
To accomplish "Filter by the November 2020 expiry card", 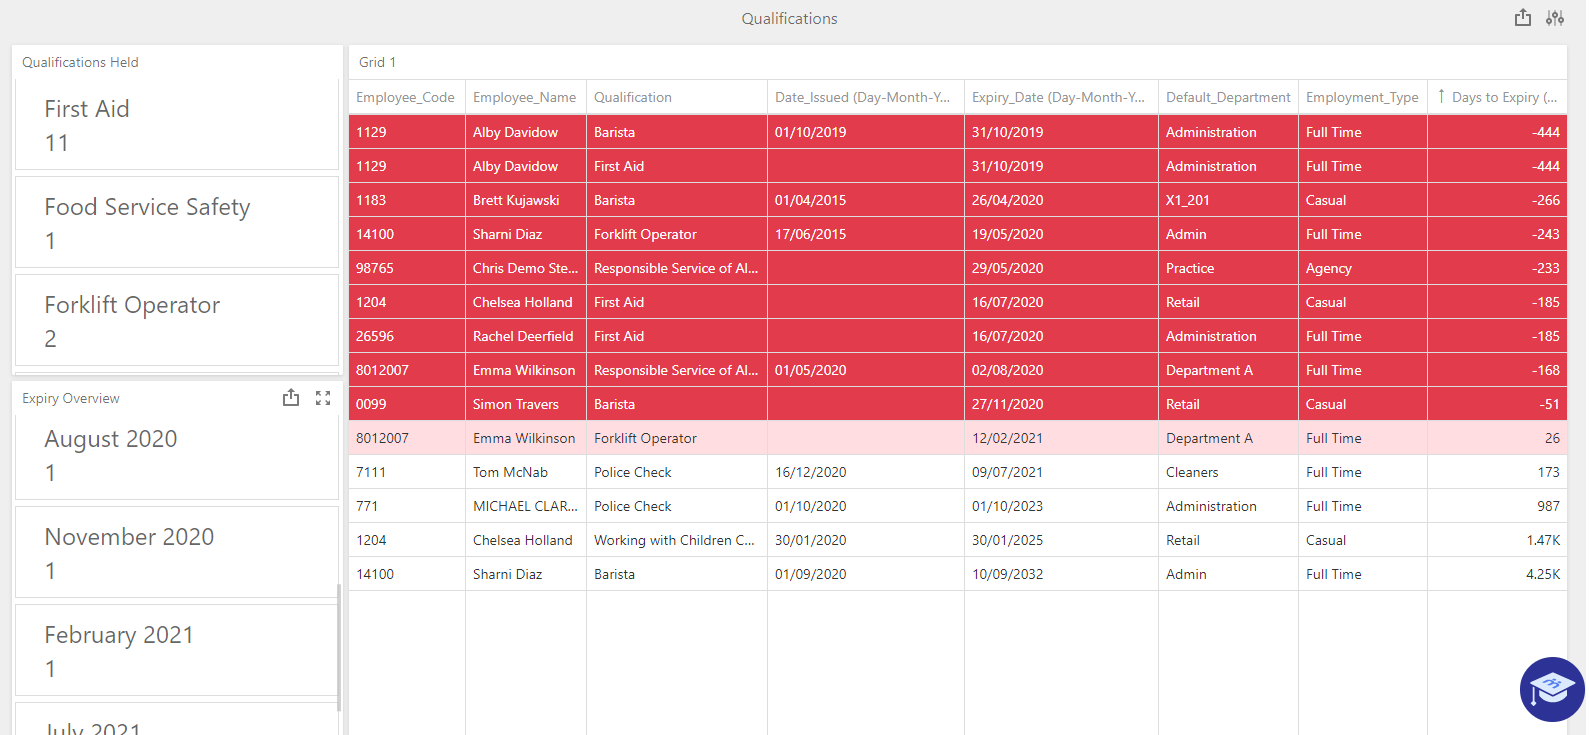I will tap(177, 553).
